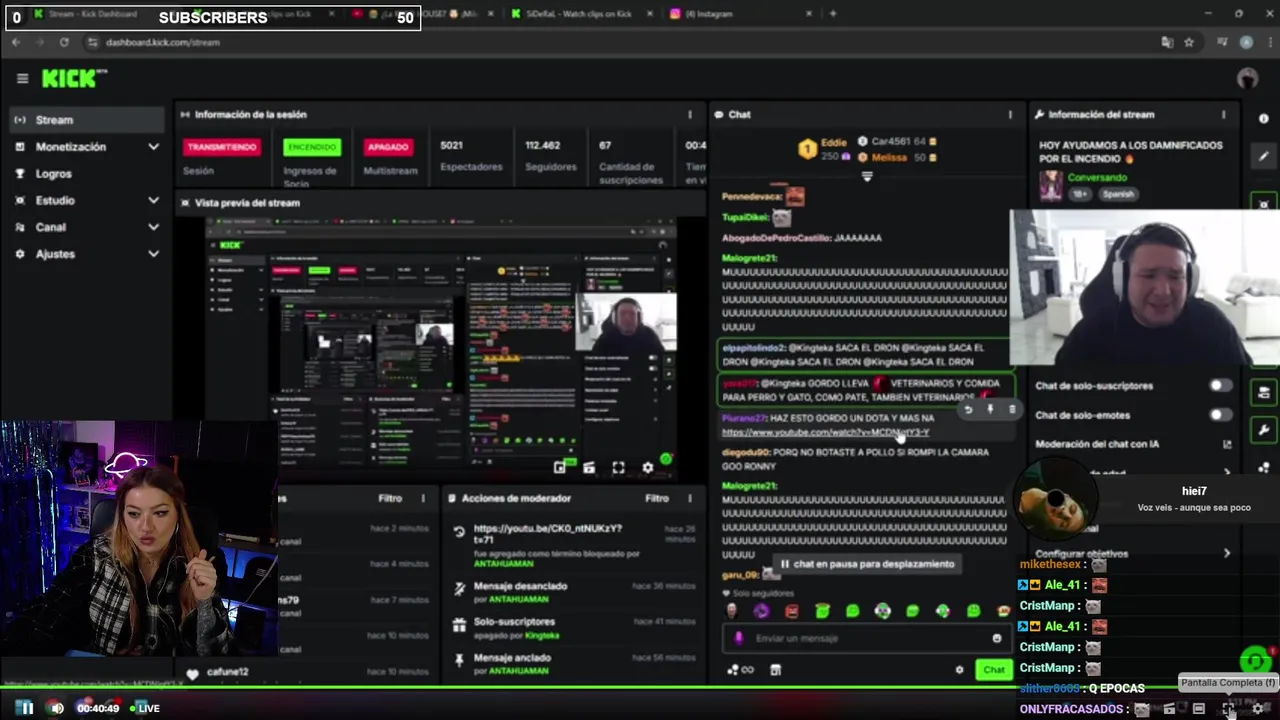1280x720 pixels.
Task: Click the Enviar un mensaje input field
Action: [865, 638]
